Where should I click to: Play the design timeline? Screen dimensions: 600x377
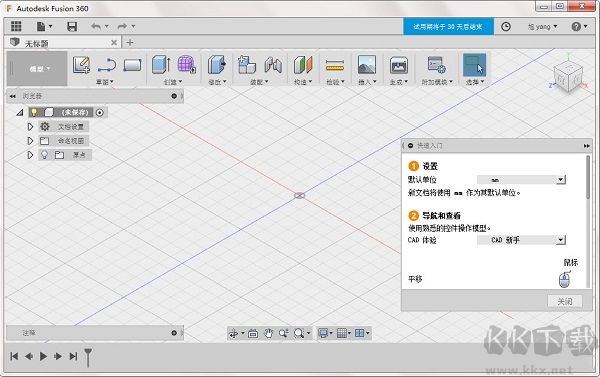coord(43,356)
